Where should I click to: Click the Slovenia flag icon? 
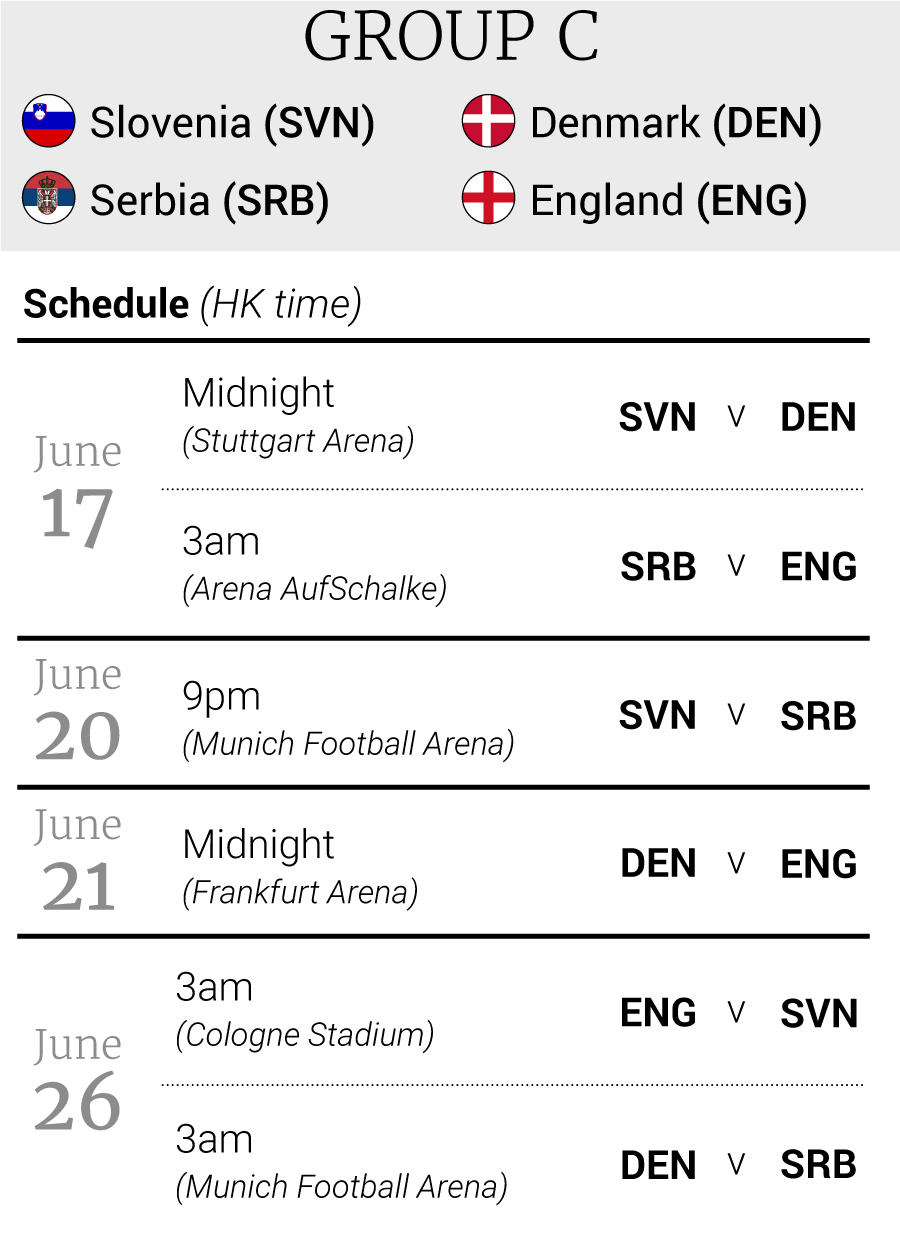49,122
